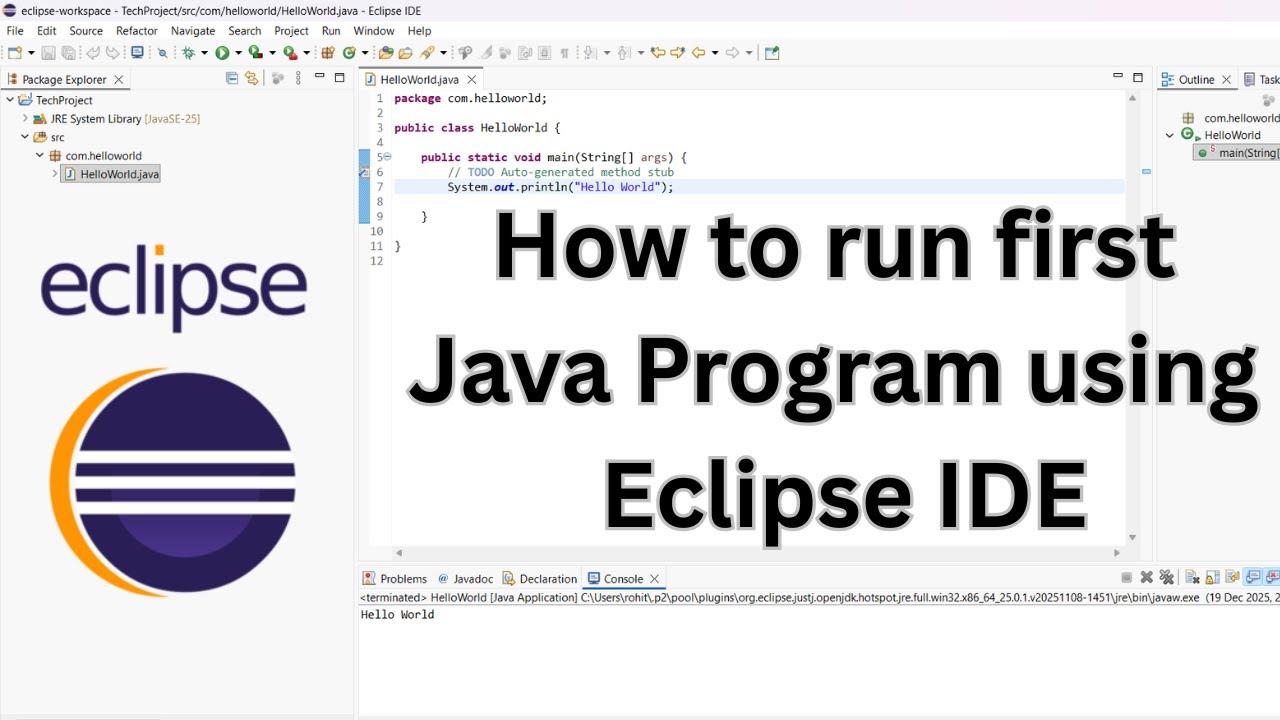This screenshot has width=1280, height=720.
Task: Maximize the Package Explorer panel
Action: coord(340,77)
